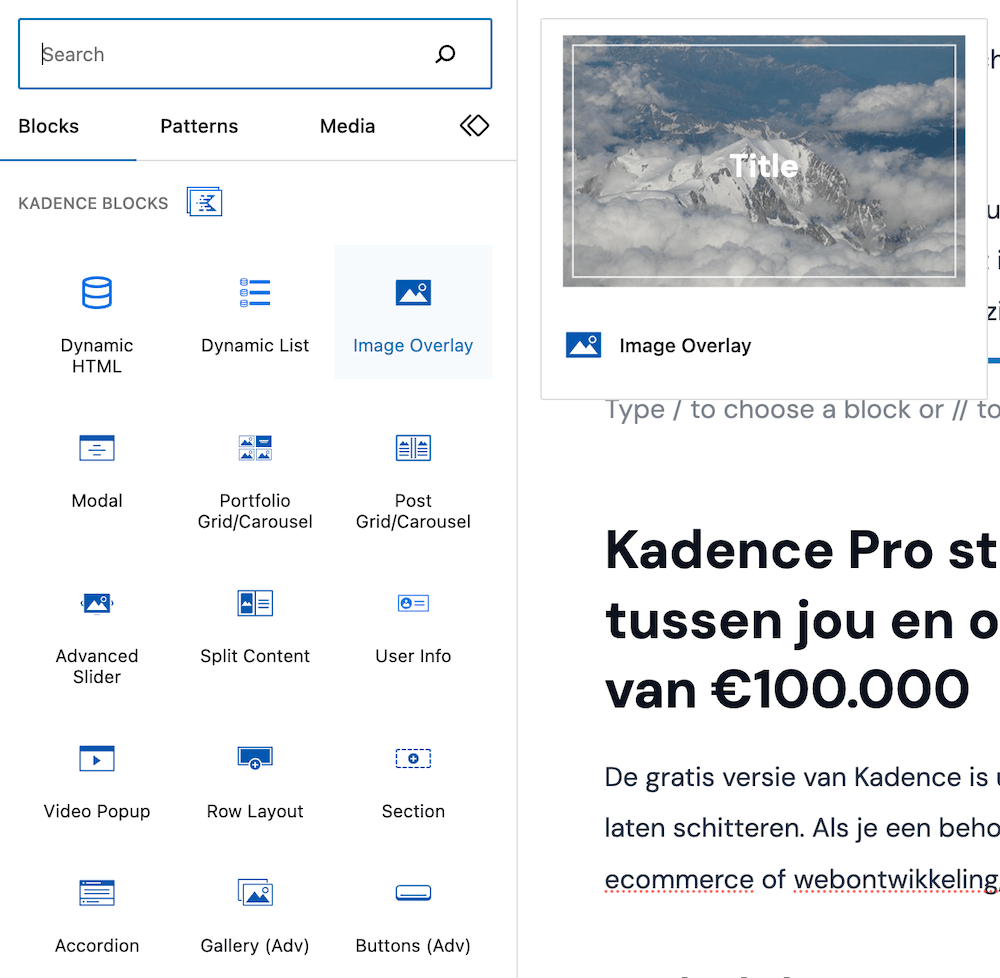Image resolution: width=1000 pixels, height=978 pixels.
Task: Choose the Gallery (Adv) block
Action: coord(255,915)
